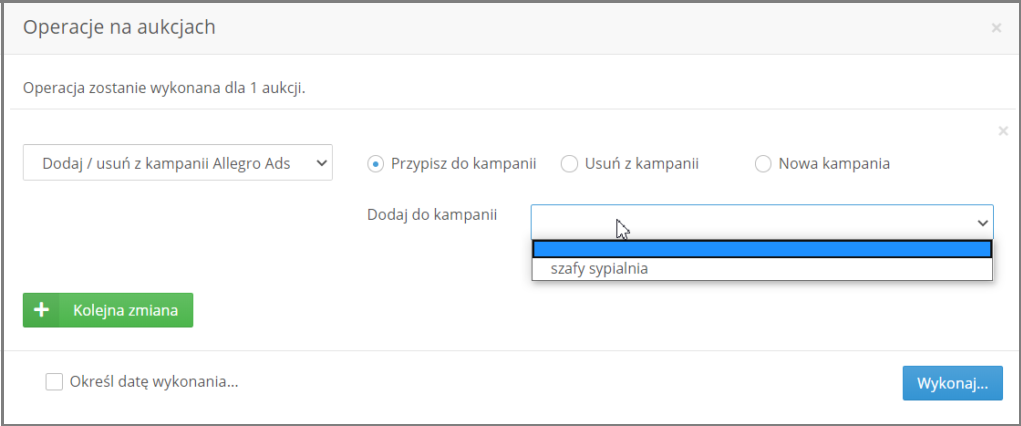Select the Przypisz do kampanii radio button

375,164
